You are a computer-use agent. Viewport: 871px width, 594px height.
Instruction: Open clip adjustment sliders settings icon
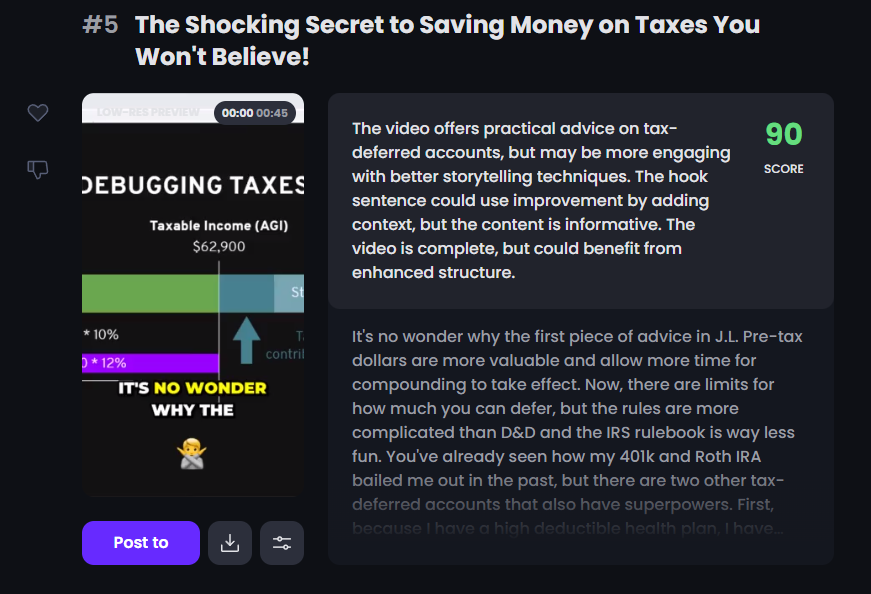click(282, 543)
